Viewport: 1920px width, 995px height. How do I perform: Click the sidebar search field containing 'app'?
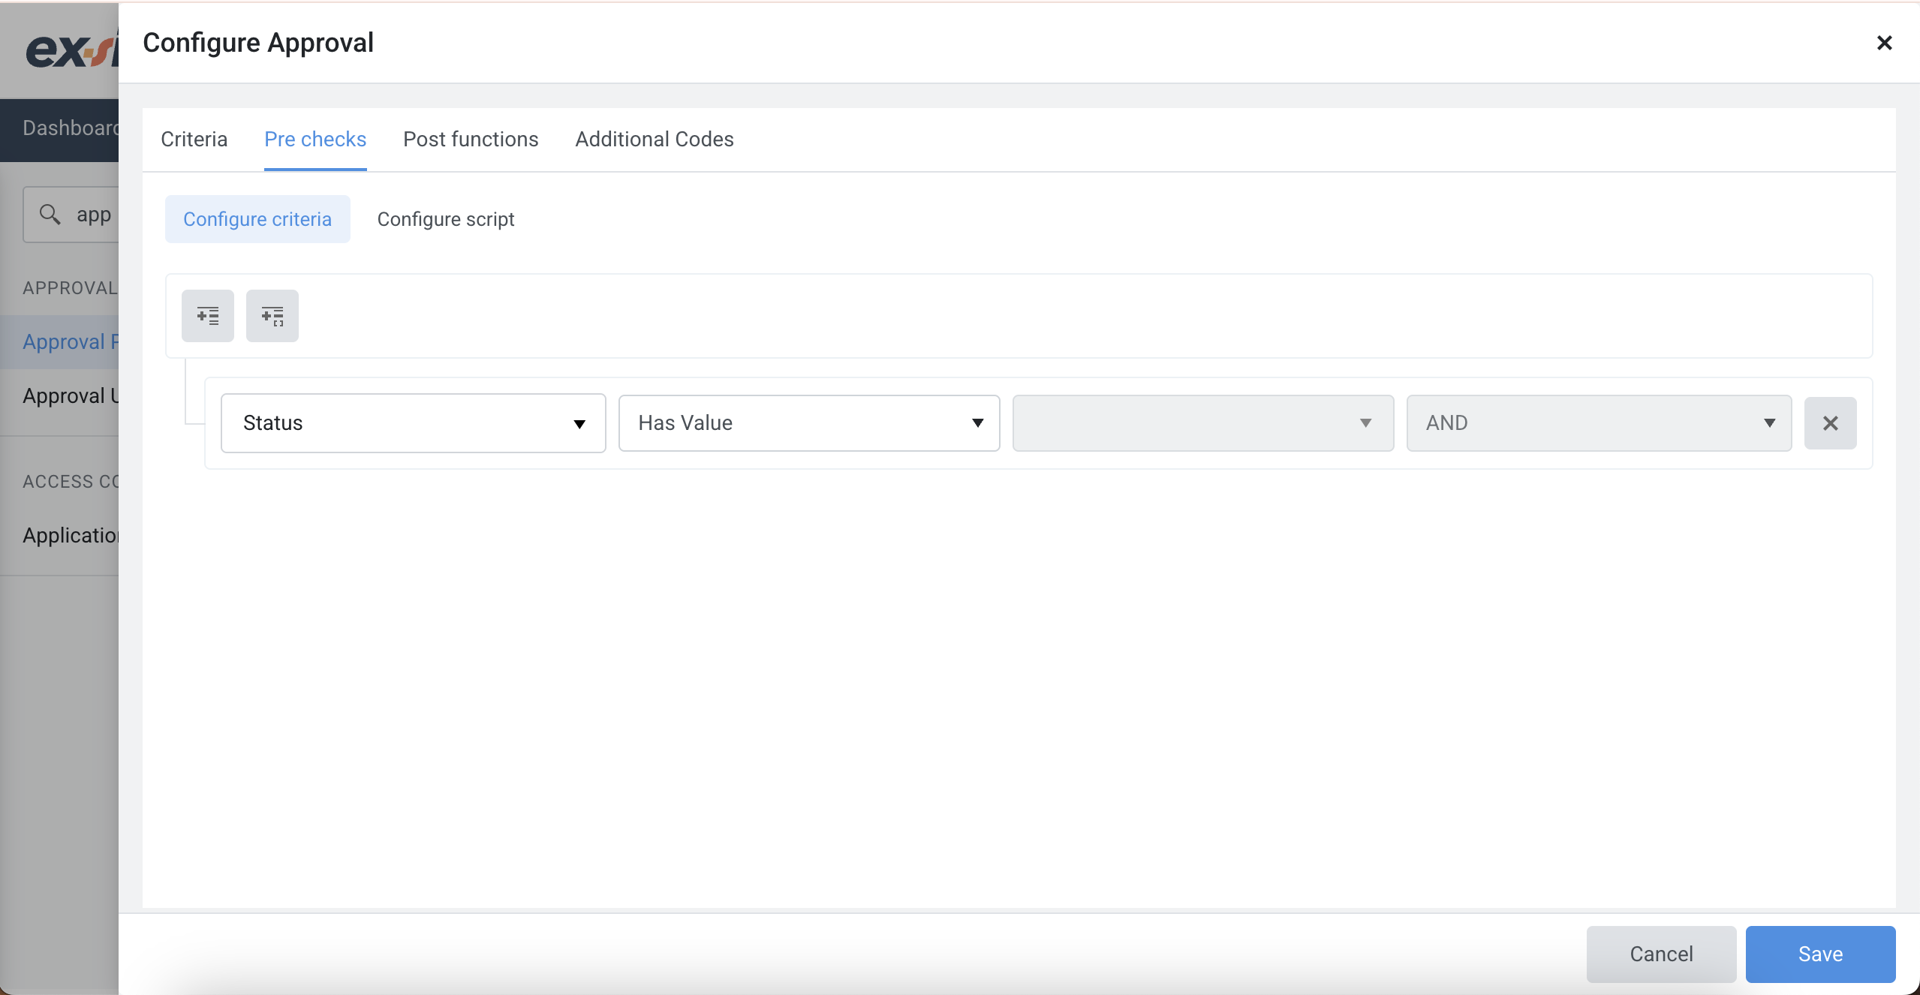pos(71,214)
